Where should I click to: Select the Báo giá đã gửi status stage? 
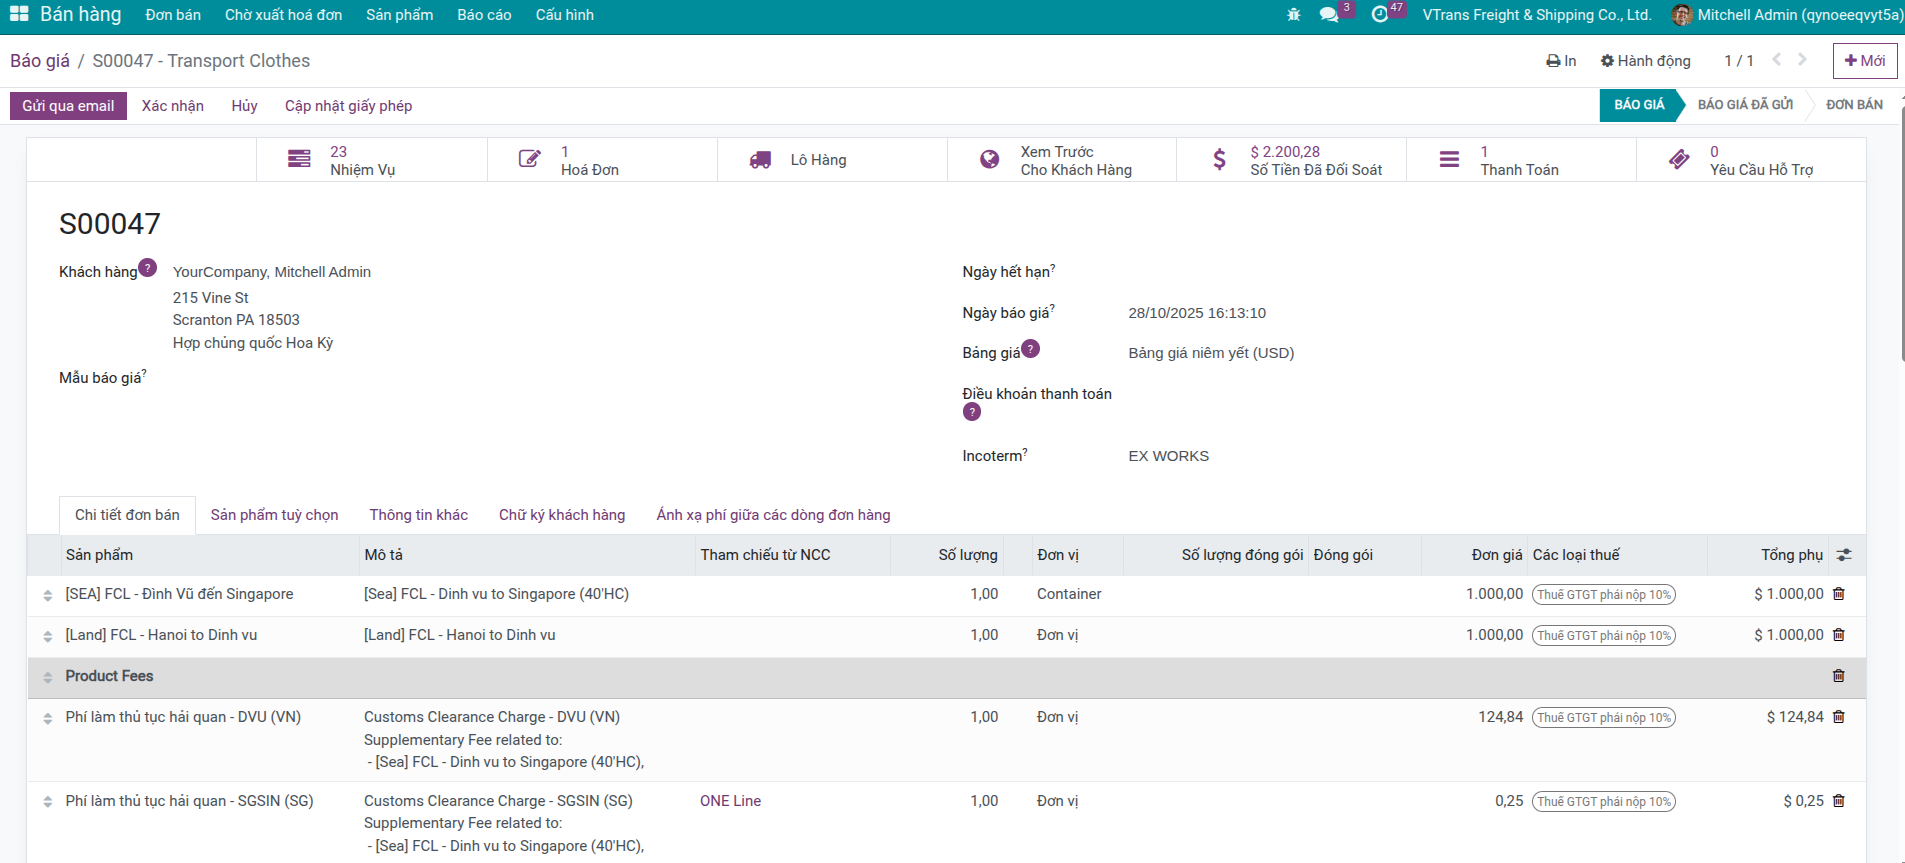(x=1744, y=105)
